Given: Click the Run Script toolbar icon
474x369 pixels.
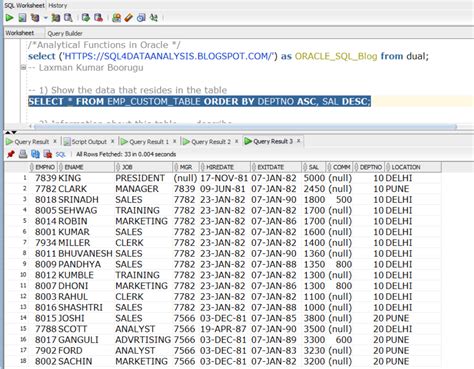Looking at the screenshot, I should point(22,18).
